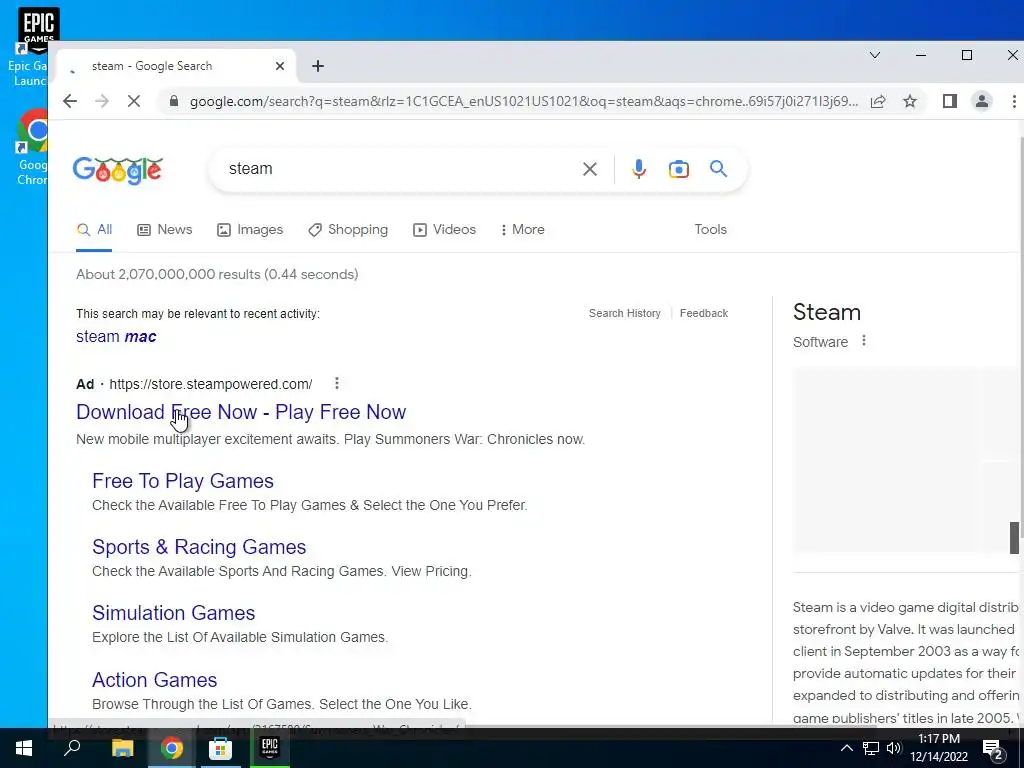This screenshot has width=1024, height=768.
Task: Open Windows taskbar search
Action: coord(72,748)
